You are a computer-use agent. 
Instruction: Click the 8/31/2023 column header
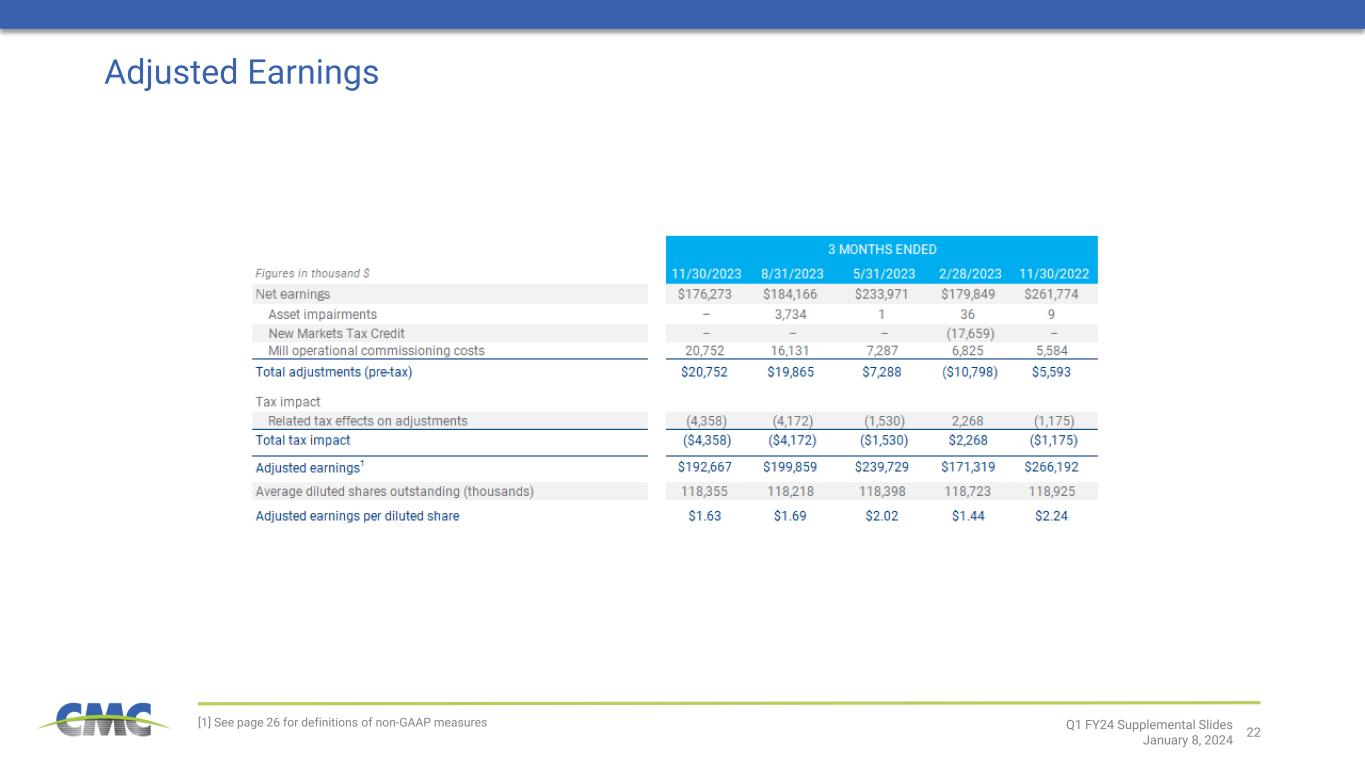792,274
